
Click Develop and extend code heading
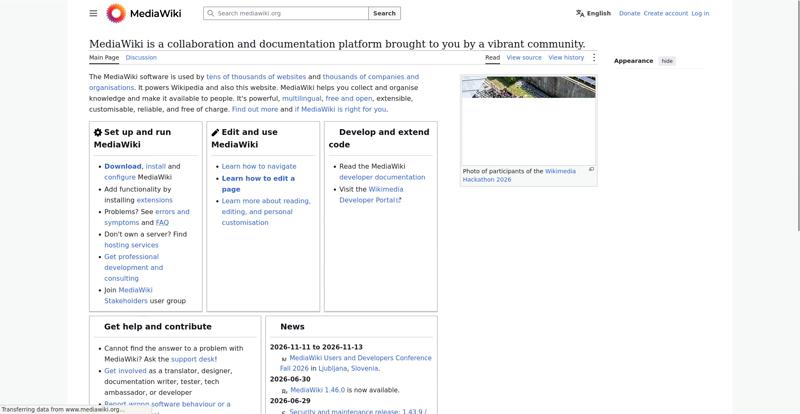(x=379, y=138)
